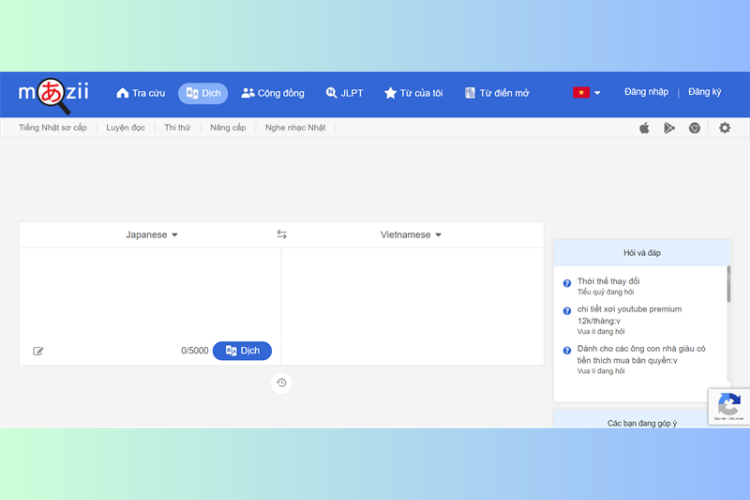Screen dimensions: 750x500
Task: Click the Japanese text input area
Action: click(x=150, y=292)
